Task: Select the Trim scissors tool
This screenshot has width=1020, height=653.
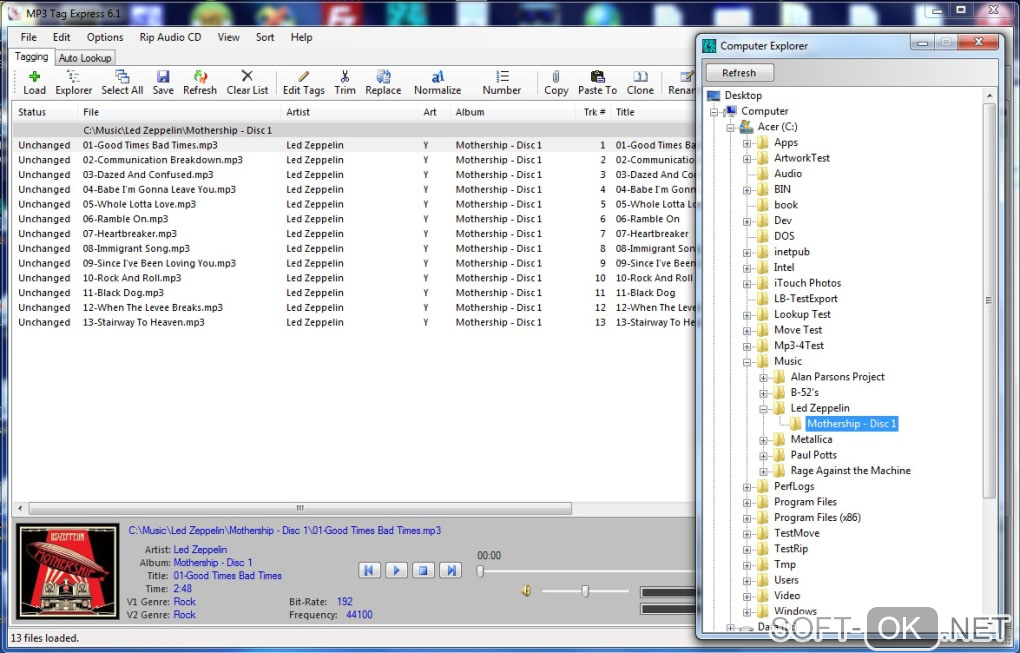Action: coord(345,77)
